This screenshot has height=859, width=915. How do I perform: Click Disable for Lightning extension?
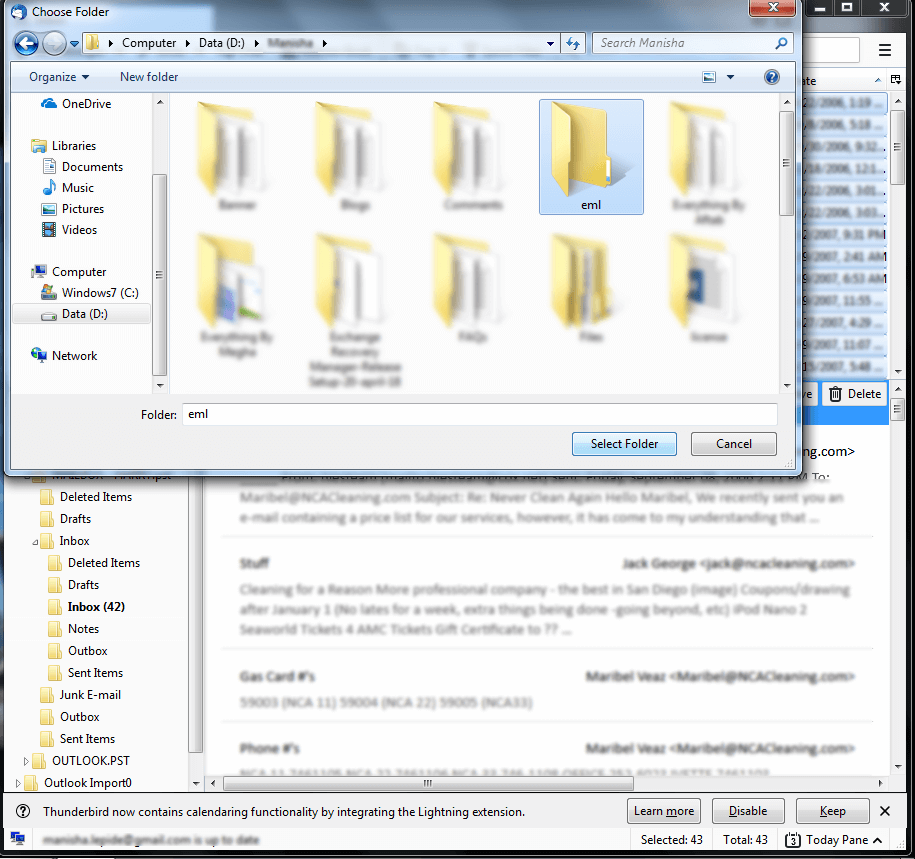click(x=748, y=811)
